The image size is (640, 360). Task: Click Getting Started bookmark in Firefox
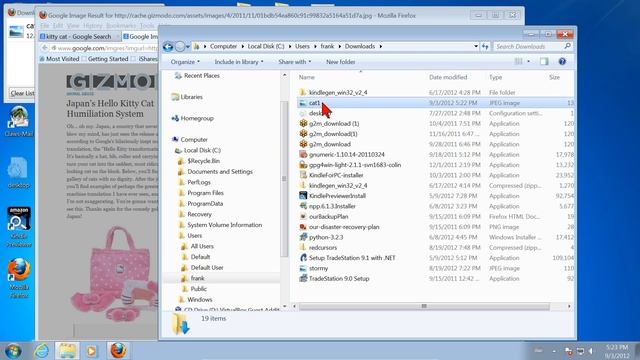point(105,59)
